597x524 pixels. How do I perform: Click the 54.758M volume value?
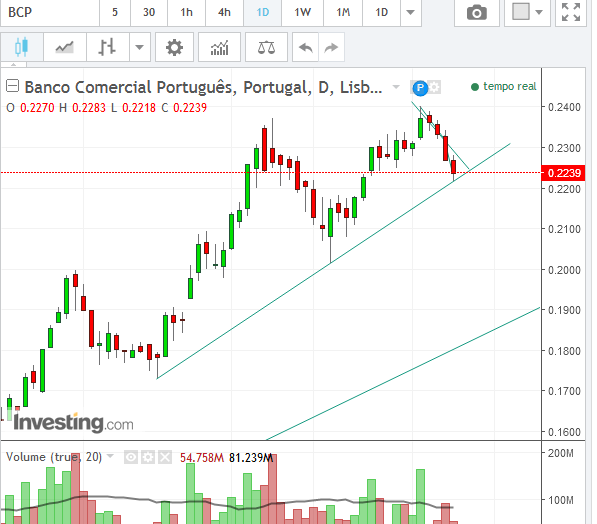pos(202,457)
